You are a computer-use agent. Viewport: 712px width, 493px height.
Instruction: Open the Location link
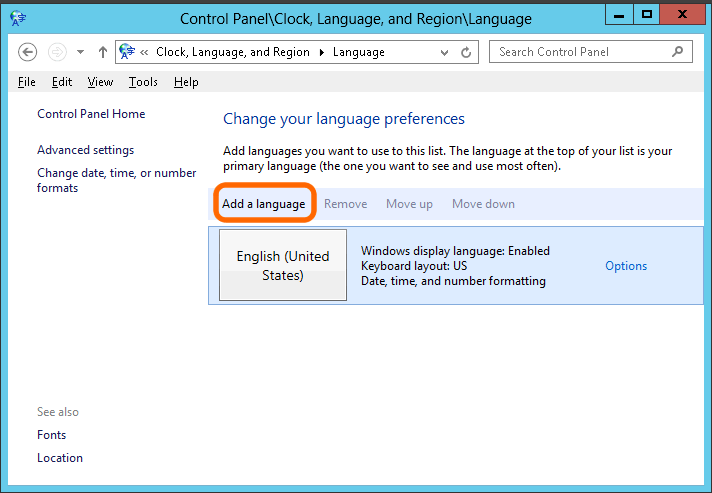(x=60, y=458)
